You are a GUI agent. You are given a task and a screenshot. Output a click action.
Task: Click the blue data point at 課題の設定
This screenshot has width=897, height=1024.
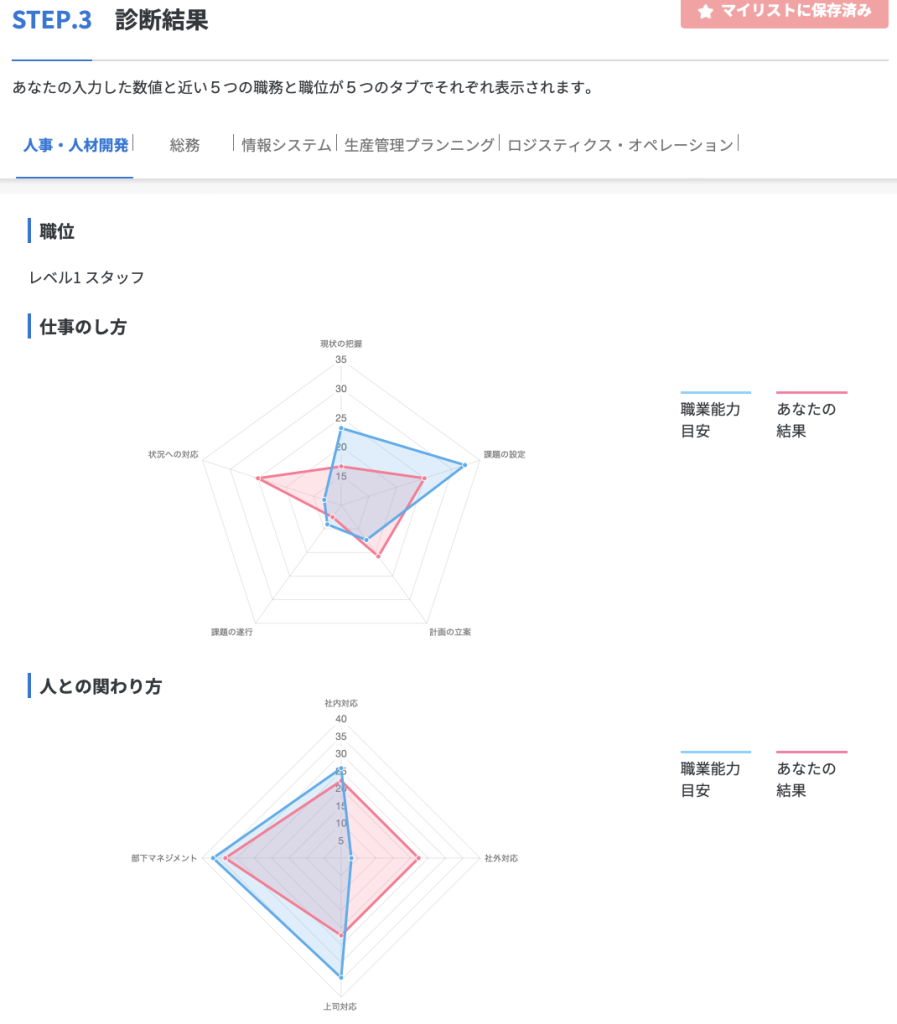464,465
